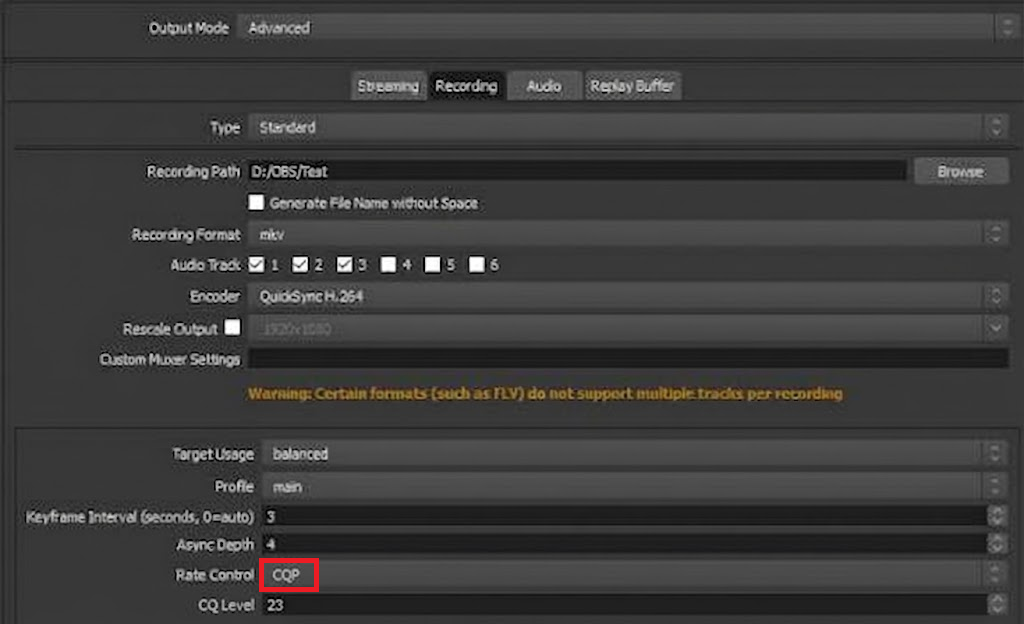Image resolution: width=1024 pixels, height=624 pixels.
Task: Open the Rescale Output resolution dropdown arrow
Action: (x=995, y=328)
